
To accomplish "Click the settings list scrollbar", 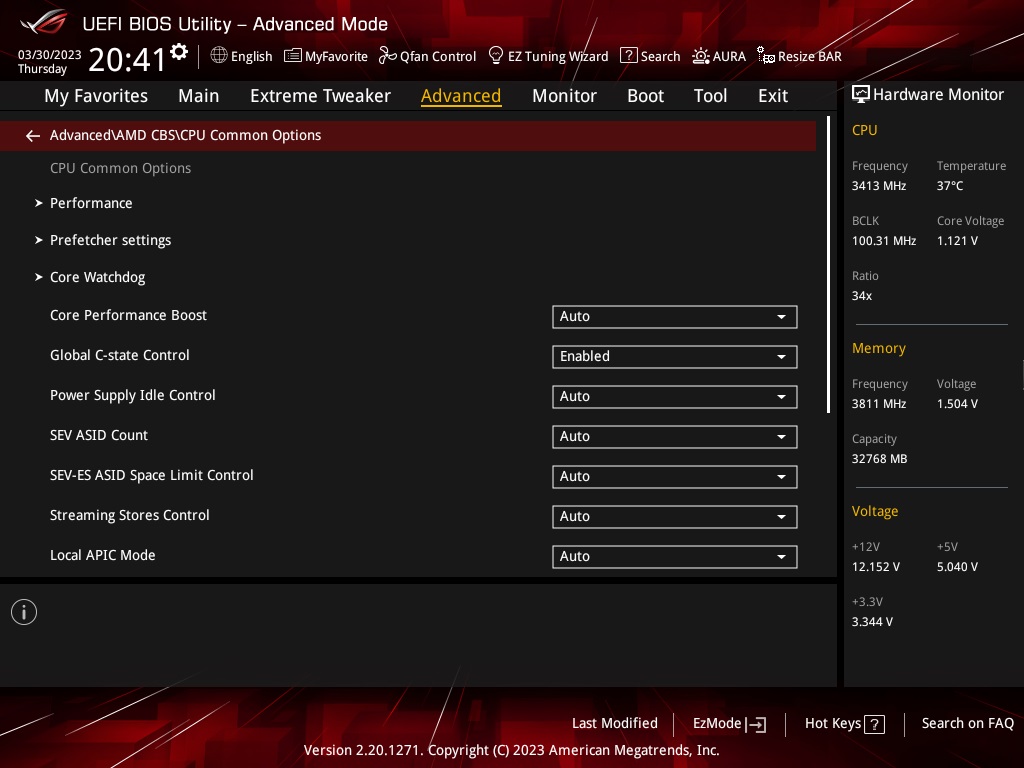I will 828,264.
